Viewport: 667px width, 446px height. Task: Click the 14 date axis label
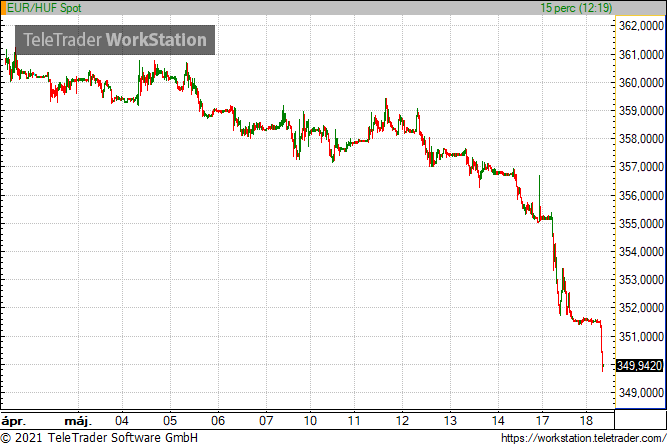pos(498,421)
